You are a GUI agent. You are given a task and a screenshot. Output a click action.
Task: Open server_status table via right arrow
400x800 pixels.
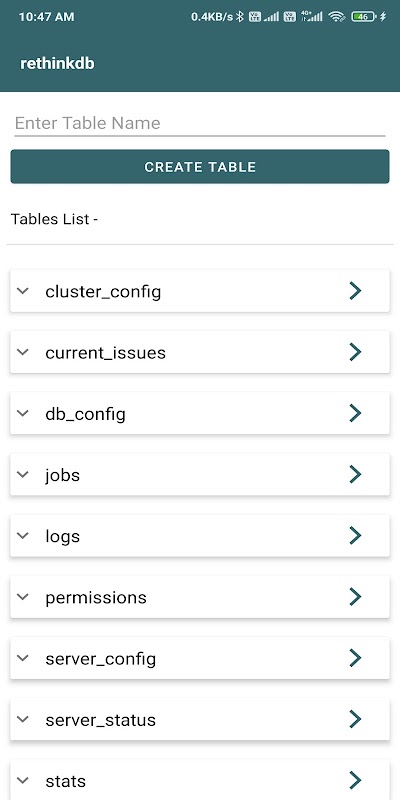356,719
